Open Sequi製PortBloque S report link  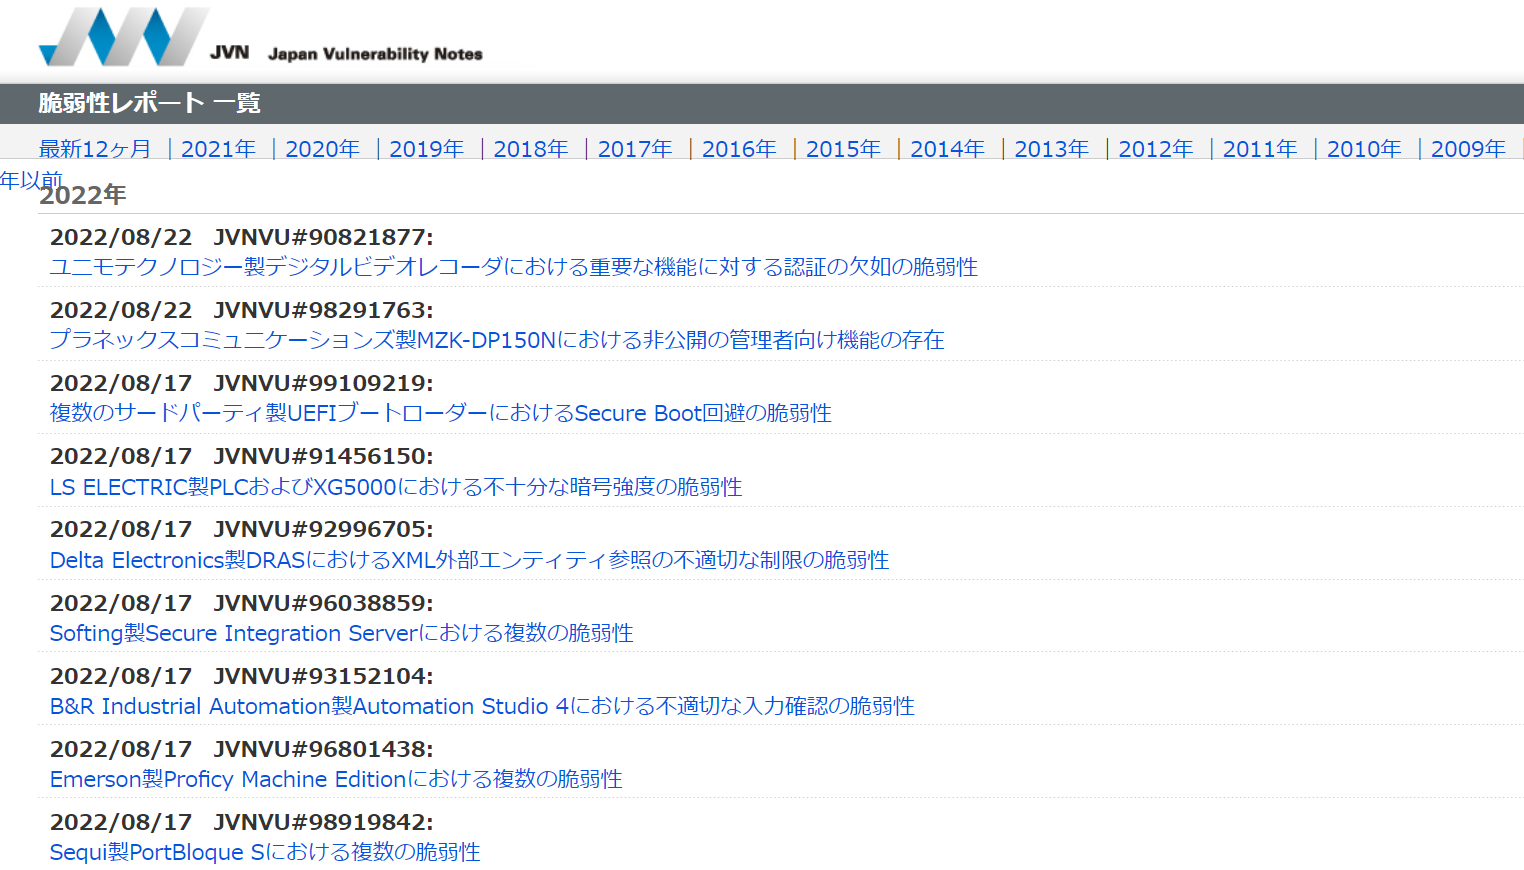(265, 852)
